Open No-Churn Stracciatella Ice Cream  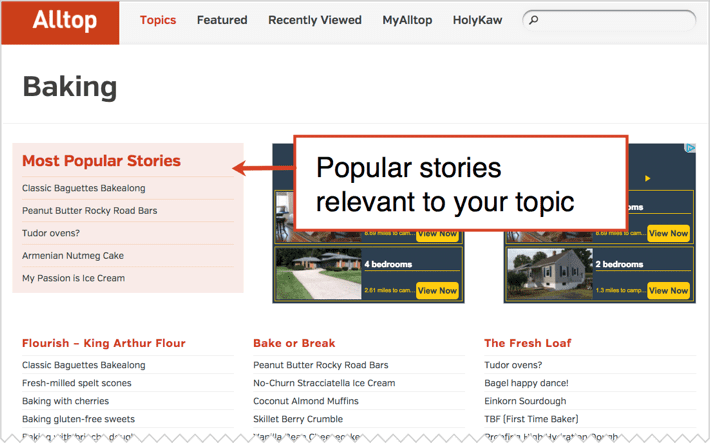click(x=324, y=383)
